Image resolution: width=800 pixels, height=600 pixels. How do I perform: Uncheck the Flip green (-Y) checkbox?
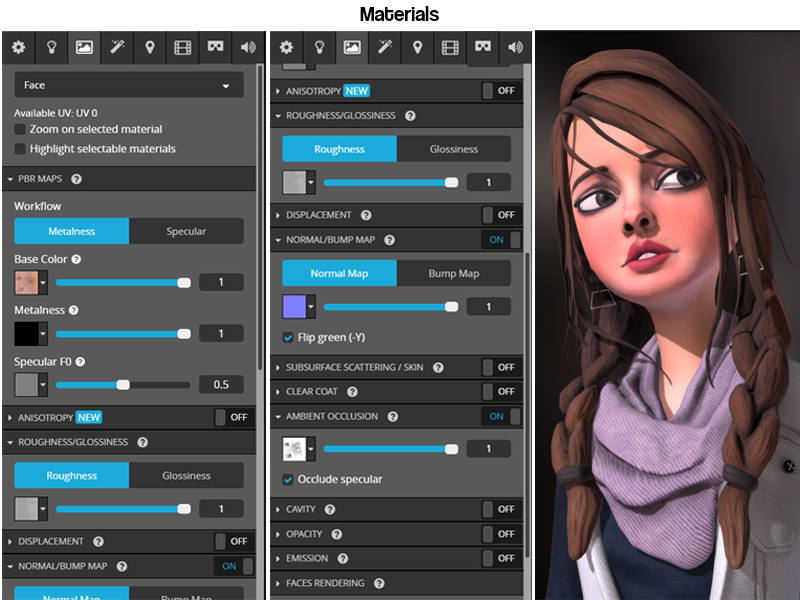[x=289, y=338]
